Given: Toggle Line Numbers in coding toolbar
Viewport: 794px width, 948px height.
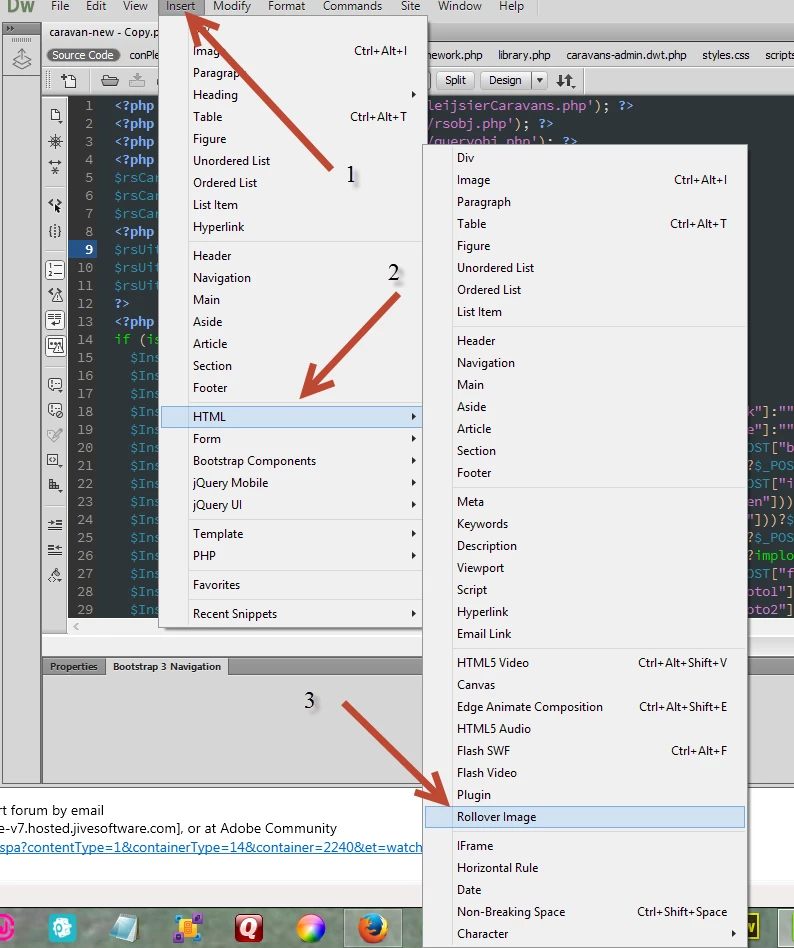Looking at the screenshot, I should [x=55, y=270].
